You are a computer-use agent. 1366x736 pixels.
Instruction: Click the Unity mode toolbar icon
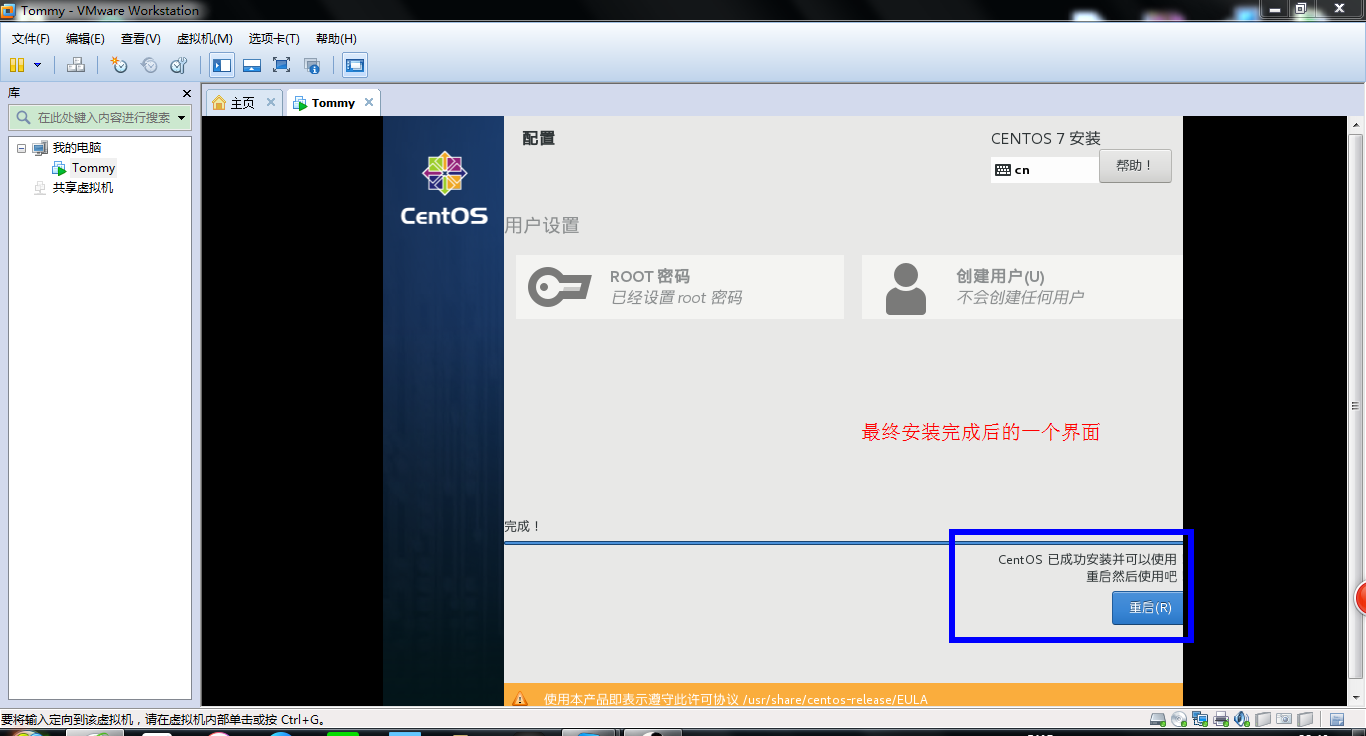click(312, 66)
